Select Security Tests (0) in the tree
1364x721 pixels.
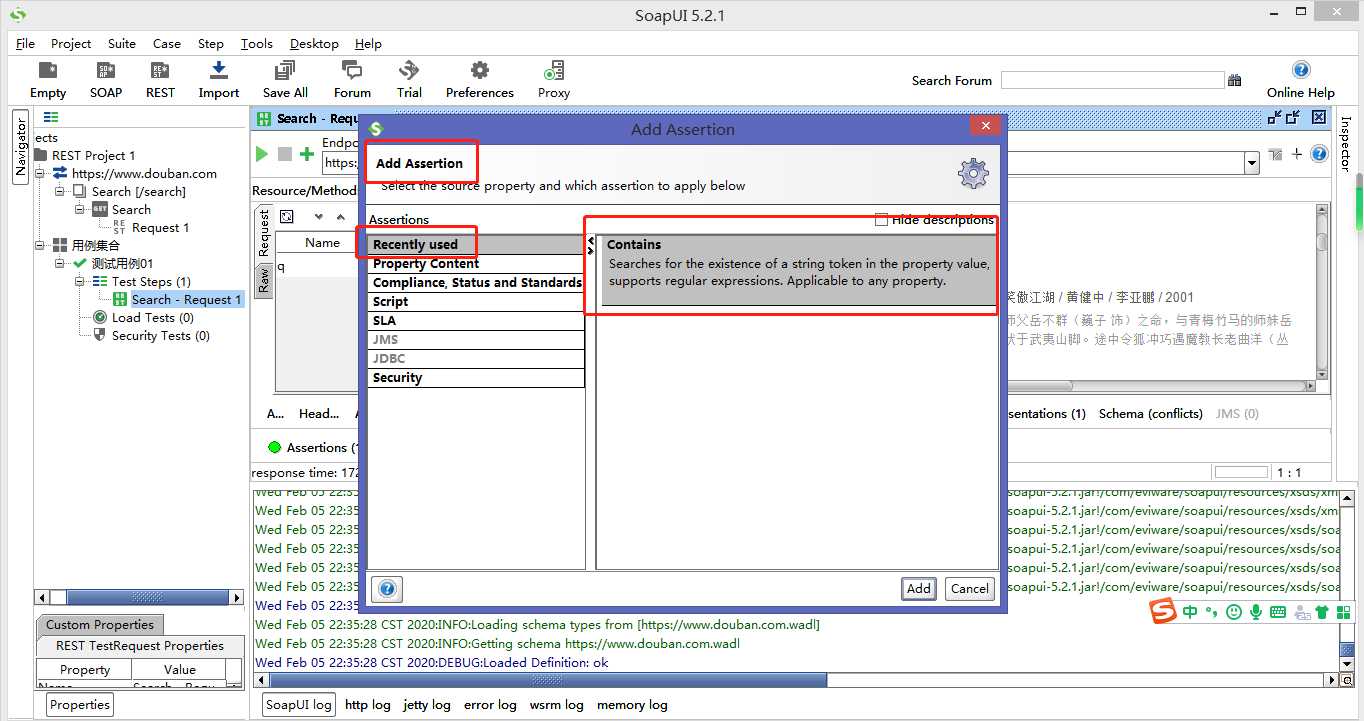[161, 336]
